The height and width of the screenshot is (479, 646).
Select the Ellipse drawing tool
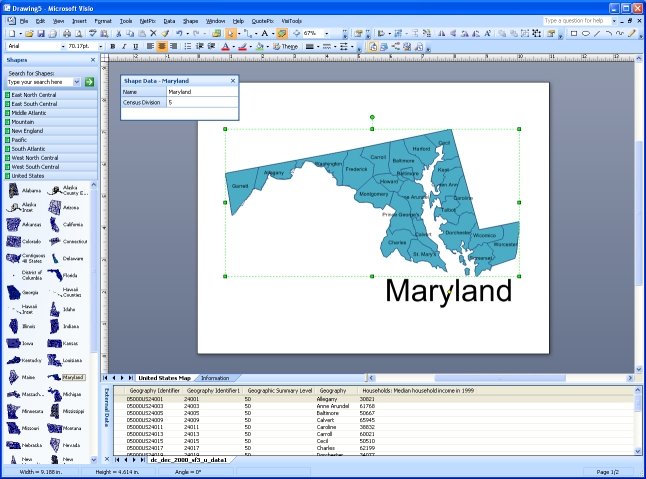(x=585, y=33)
